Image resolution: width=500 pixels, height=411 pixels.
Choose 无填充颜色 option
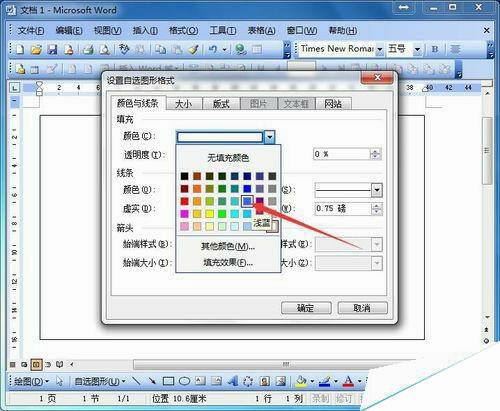[228, 158]
